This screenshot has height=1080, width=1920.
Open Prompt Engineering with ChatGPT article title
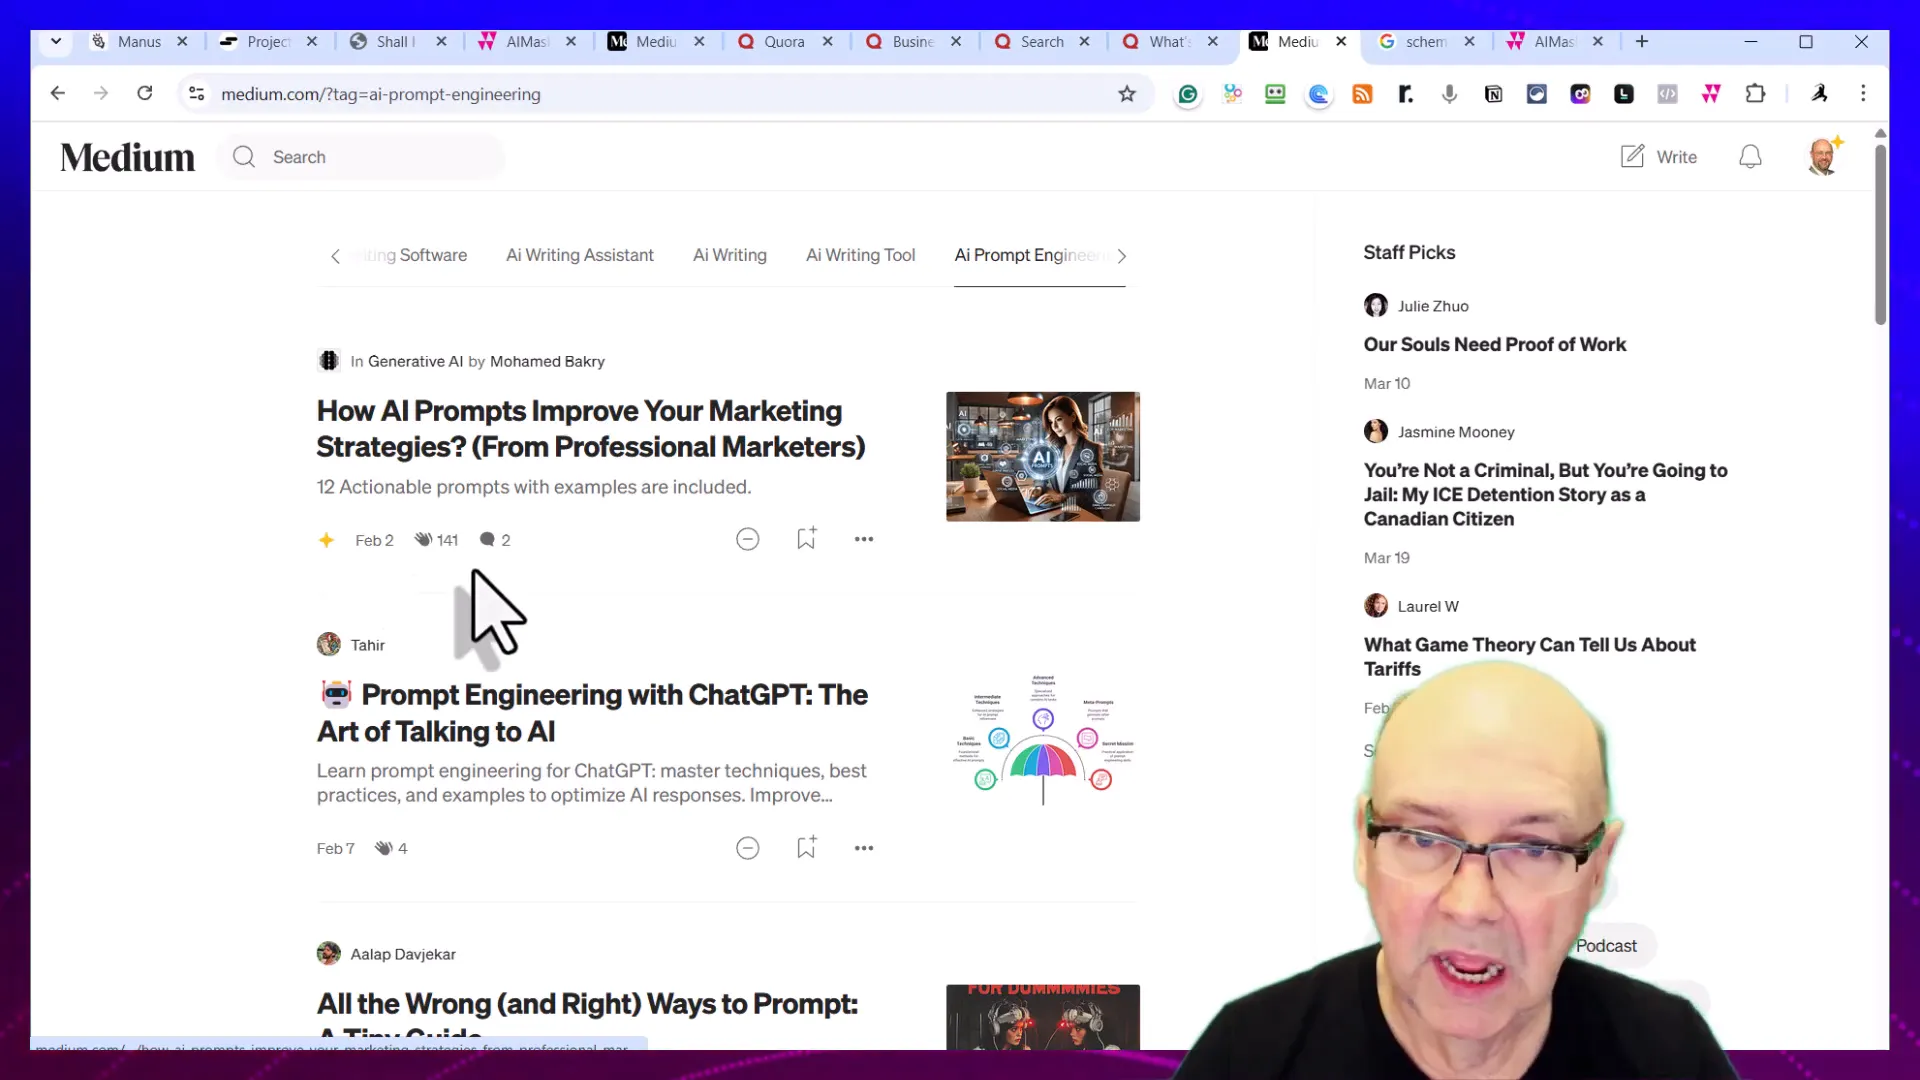[x=592, y=712]
